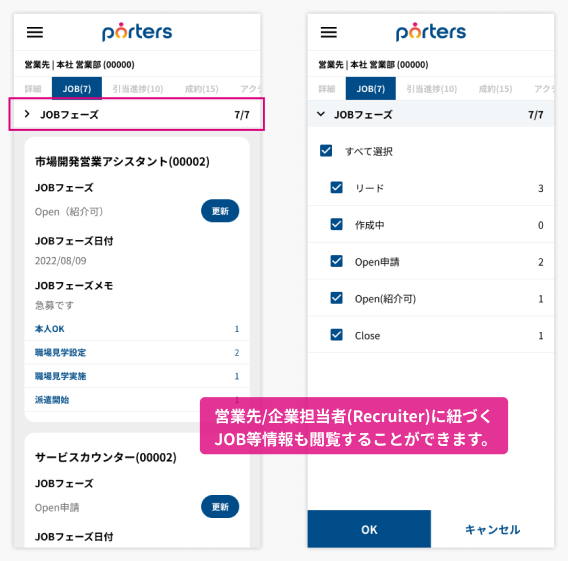
Task: Click キャンセル to dismiss filter
Action: pyautogui.click(x=492, y=529)
